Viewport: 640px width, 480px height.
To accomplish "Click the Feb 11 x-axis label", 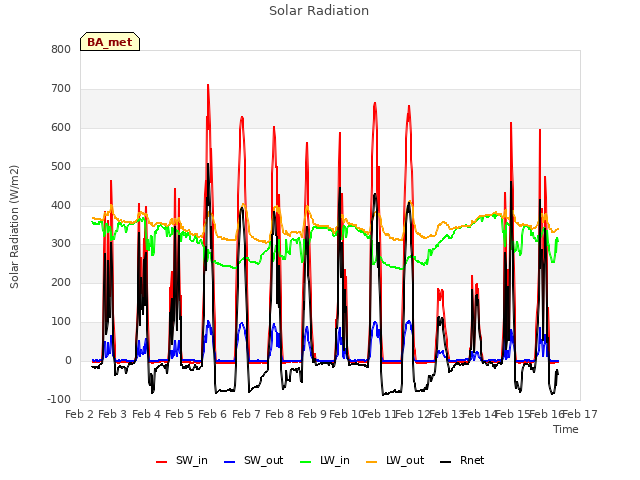I will point(379,414).
